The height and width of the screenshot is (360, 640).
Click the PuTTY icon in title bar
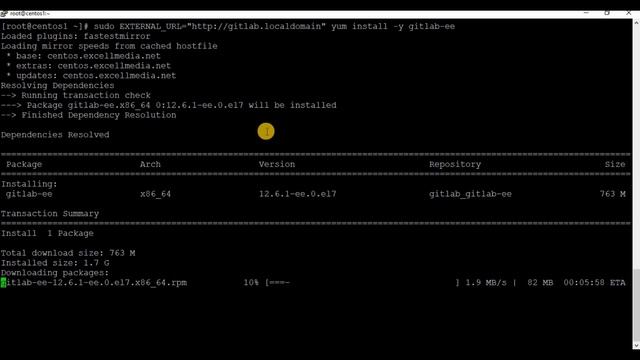pyautogui.click(x=4, y=13)
